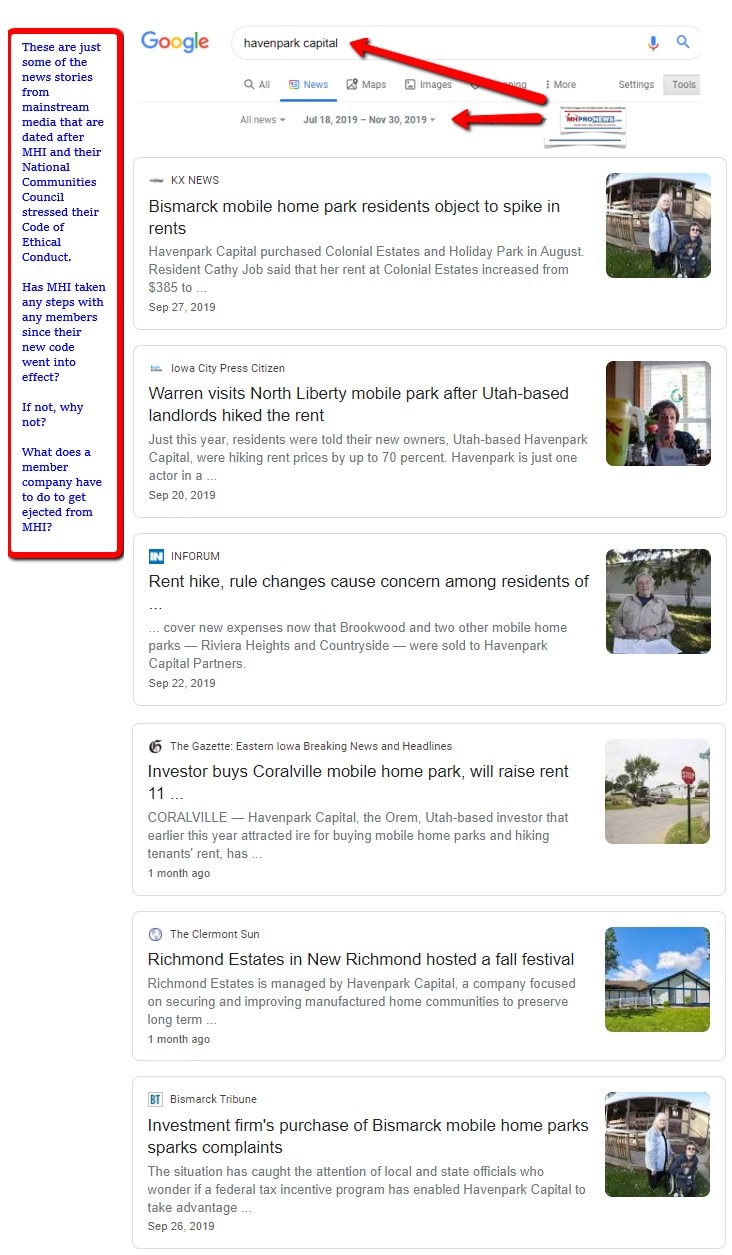Image resolution: width=732 pixels, height=1255 pixels.
Task: Click 'The Gazette: Eastern Iowa Breaking News' source name
Action: pyautogui.click(x=311, y=746)
